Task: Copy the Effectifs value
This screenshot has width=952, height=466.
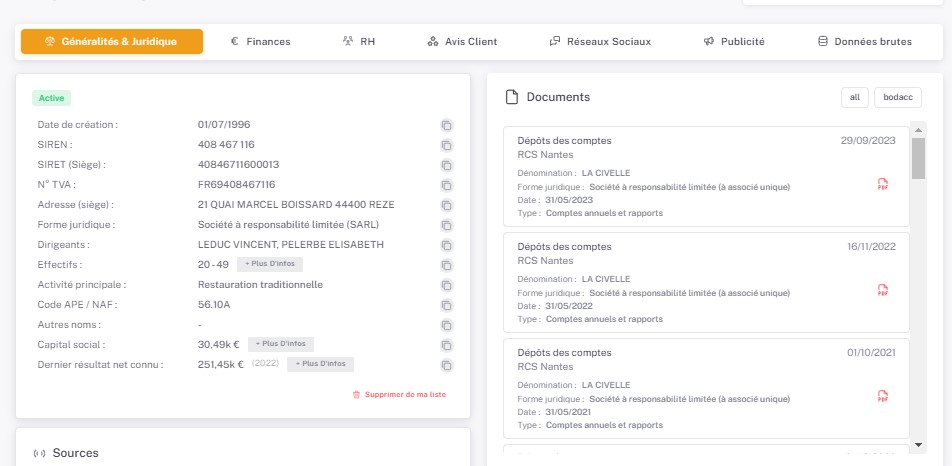Action: 447,265
